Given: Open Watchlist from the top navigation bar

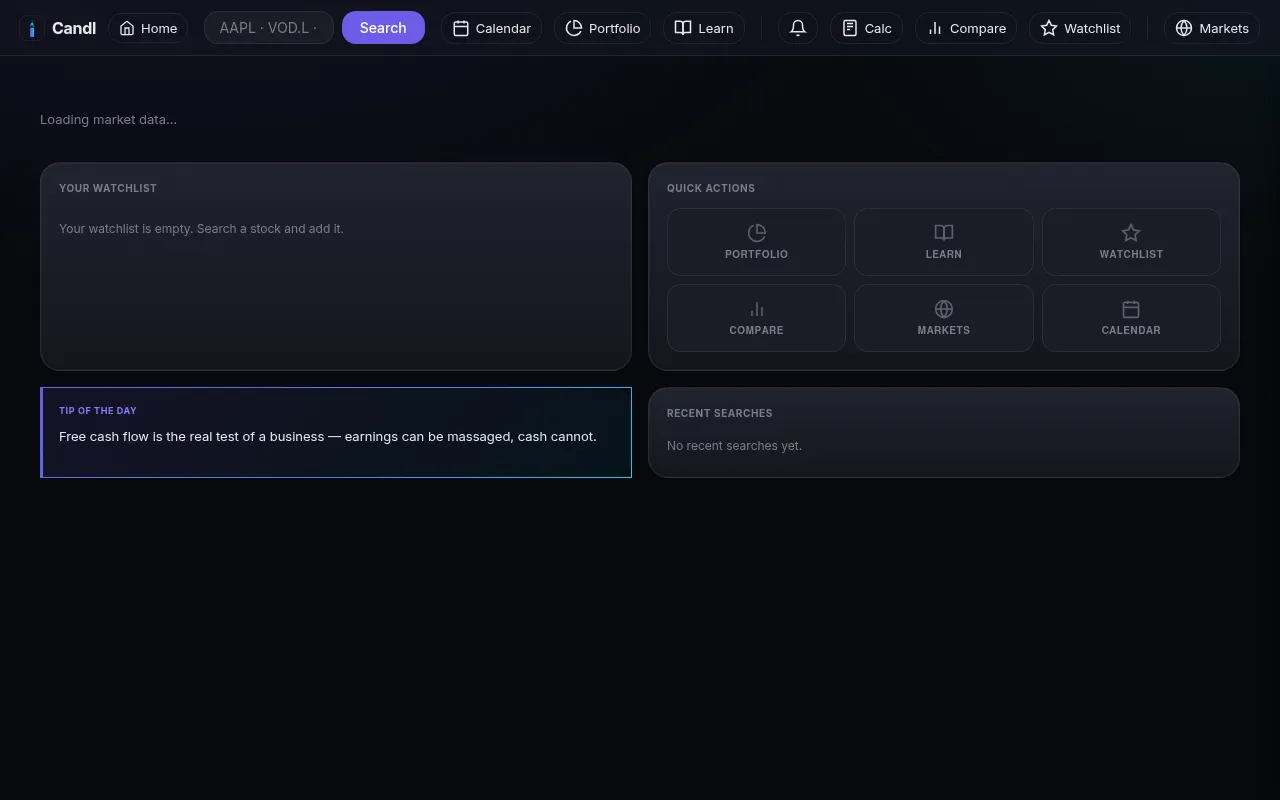Looking at the screenshot, I should pos(1080,28).
